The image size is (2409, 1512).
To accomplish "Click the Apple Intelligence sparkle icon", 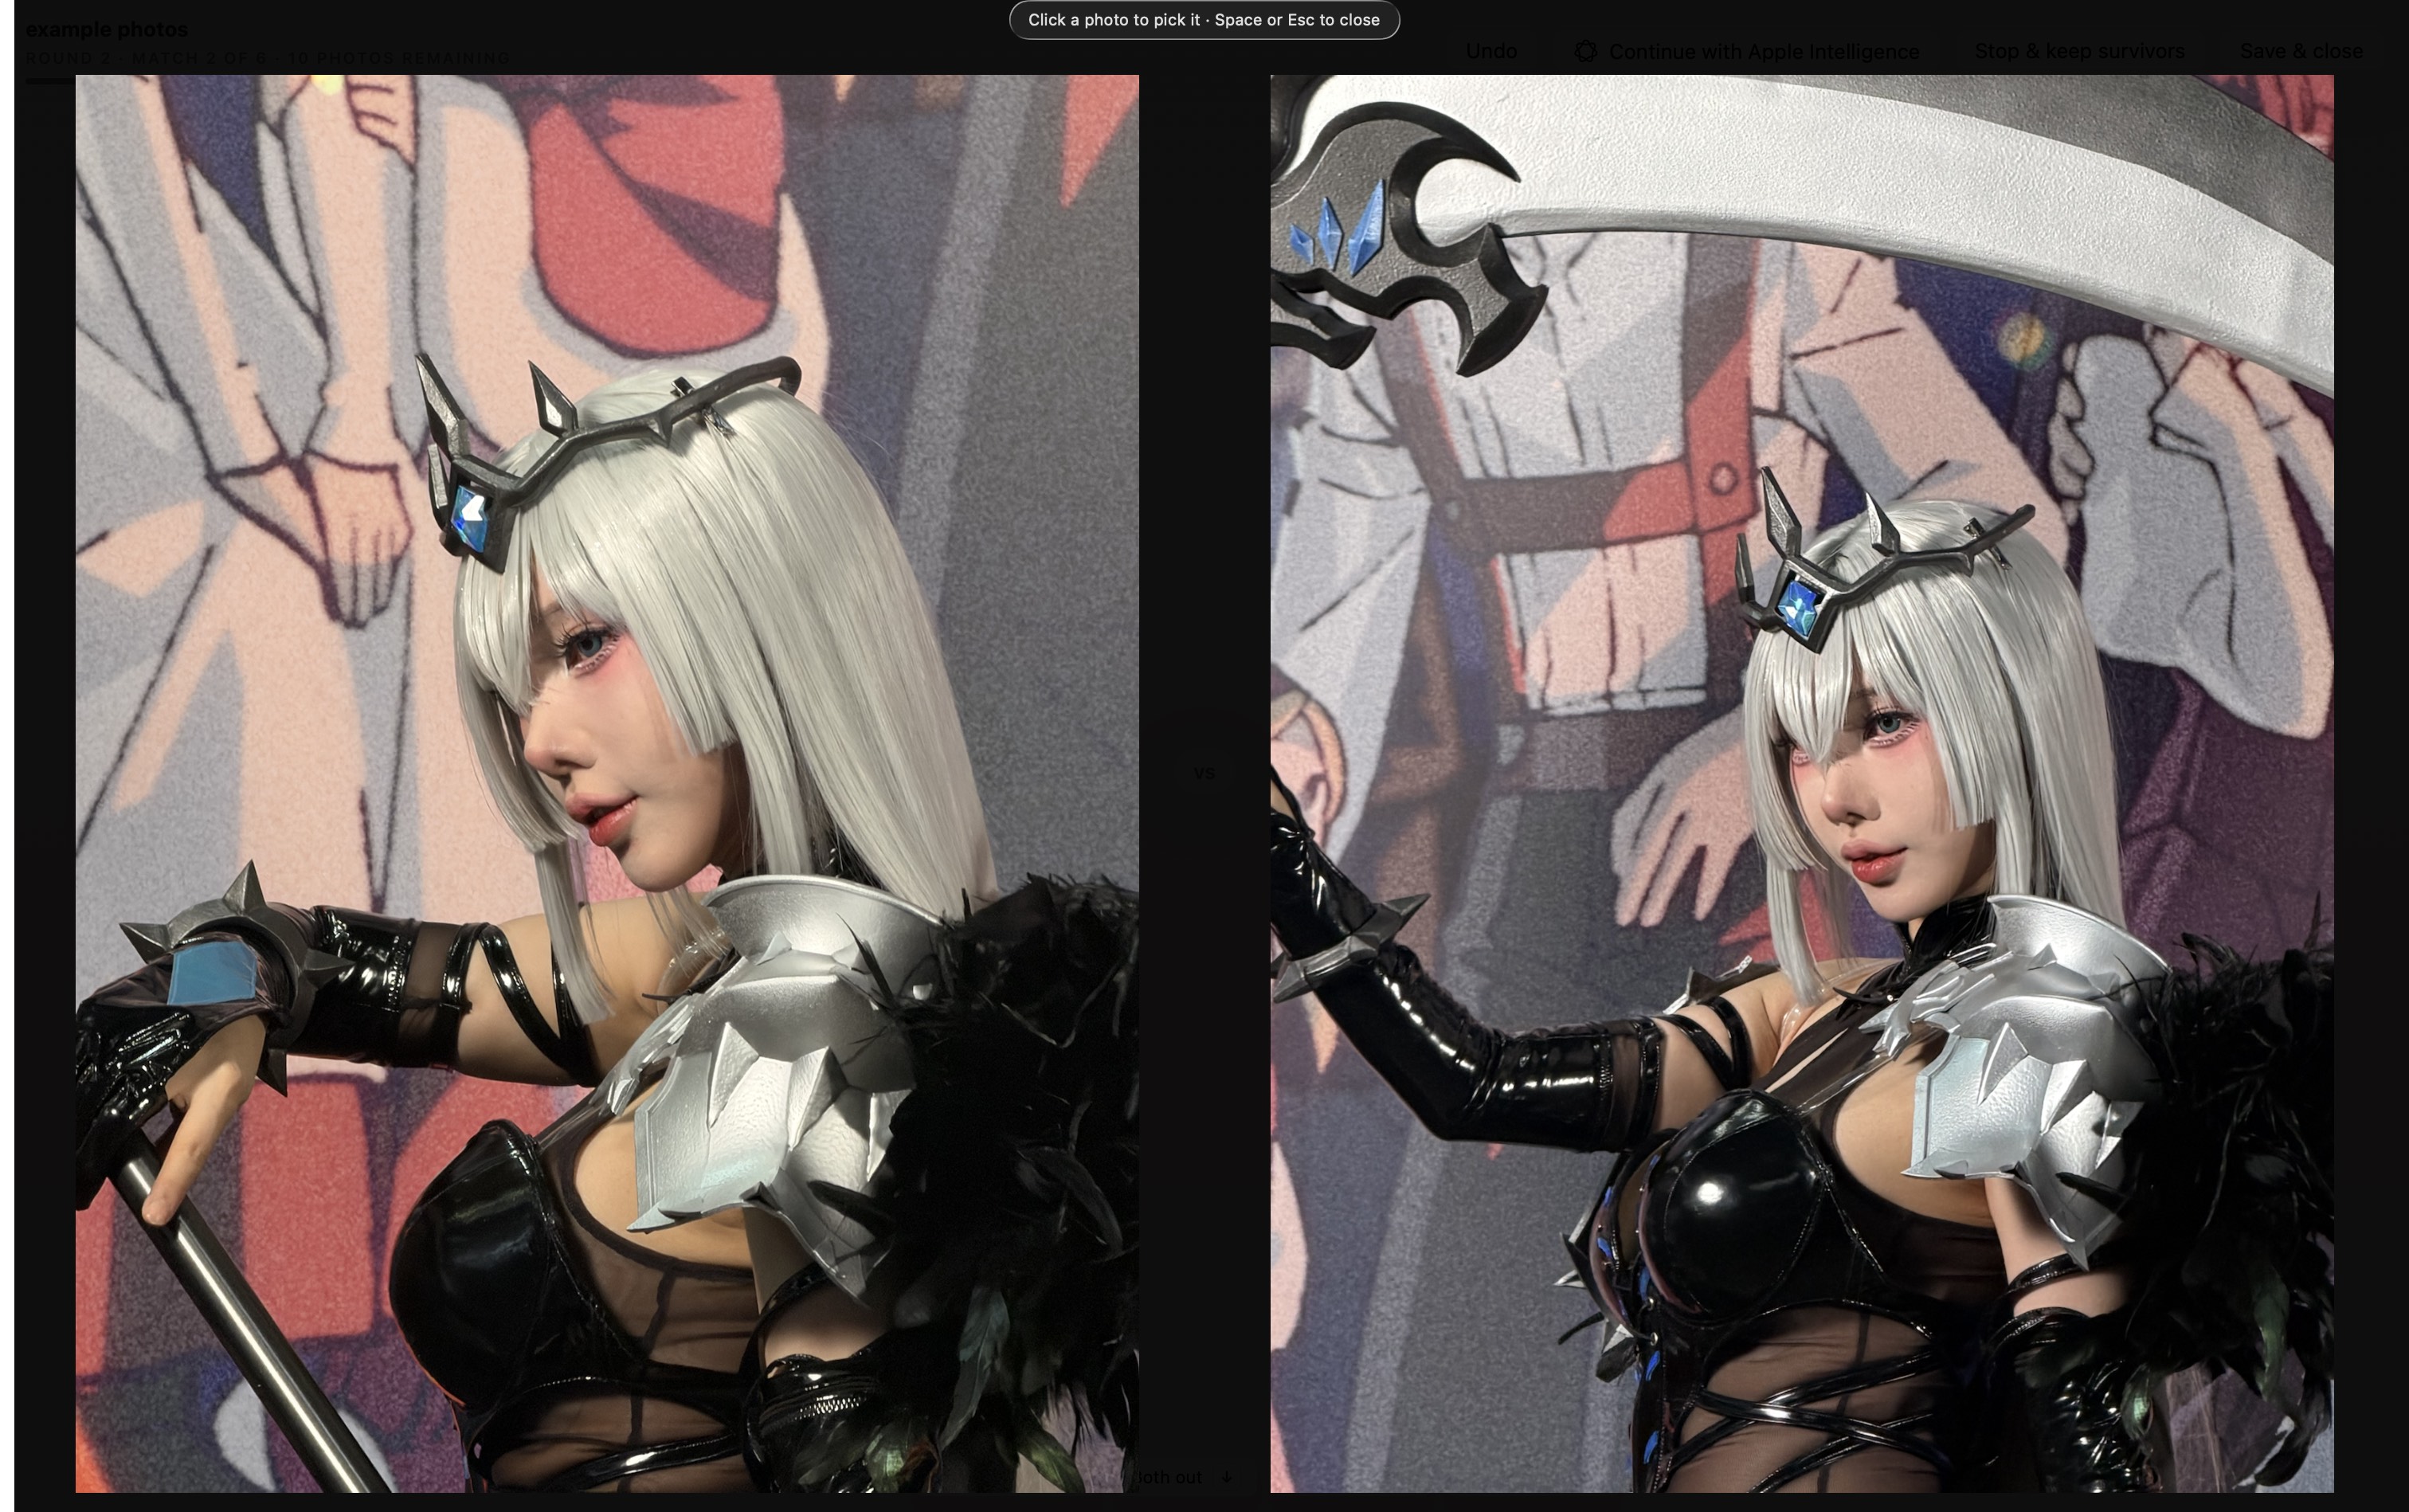I will (1585, 52).
